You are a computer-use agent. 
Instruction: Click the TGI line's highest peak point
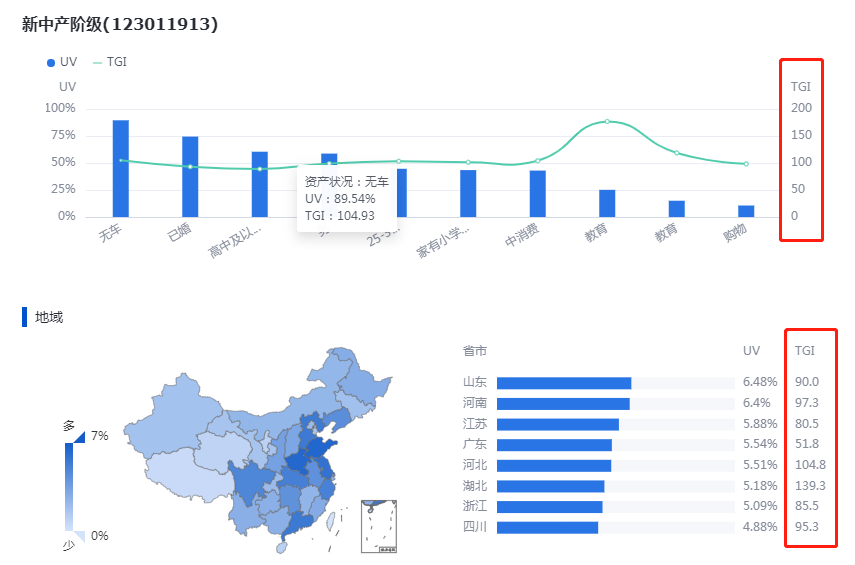click(x=607, y=121)
